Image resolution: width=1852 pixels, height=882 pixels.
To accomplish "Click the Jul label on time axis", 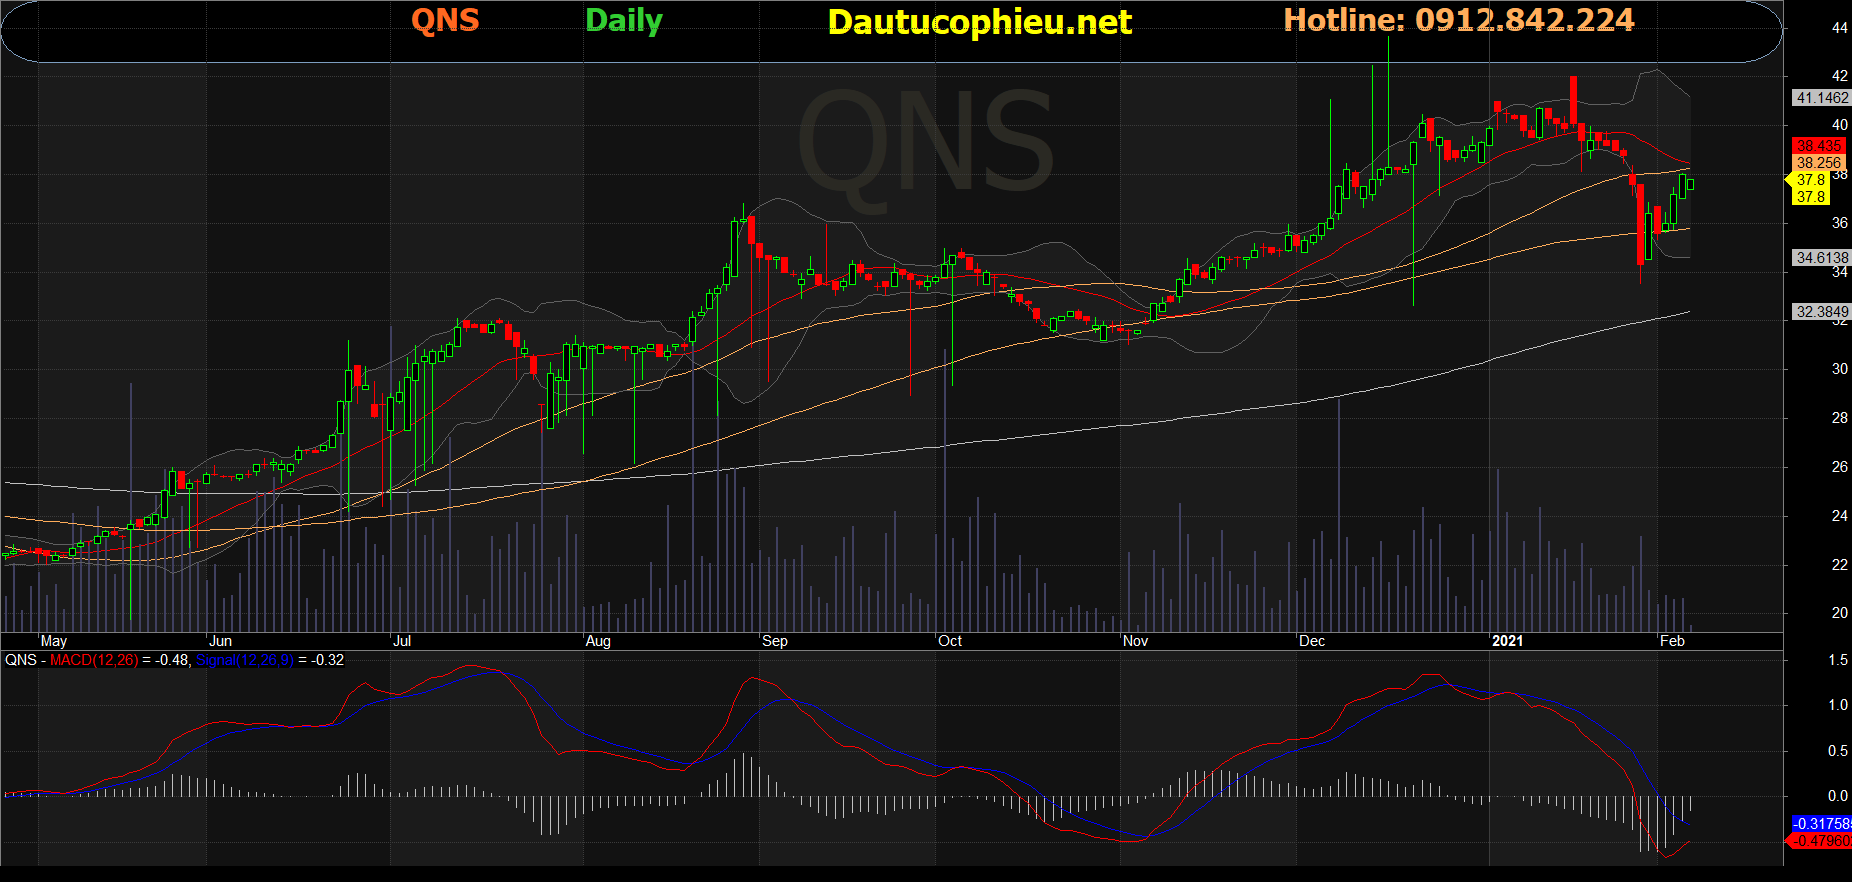I will tap(402, 641).
